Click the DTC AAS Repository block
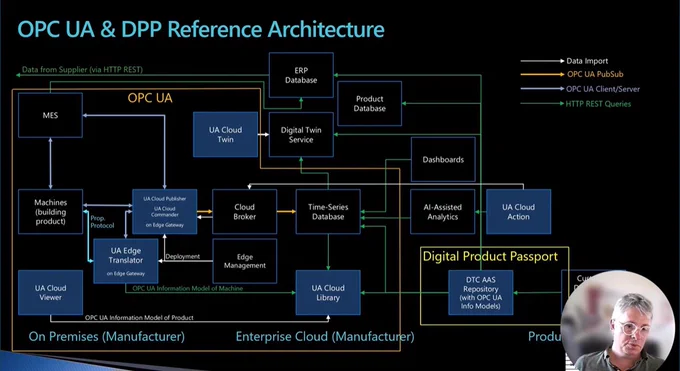The image size is (680, 371). 481,292
